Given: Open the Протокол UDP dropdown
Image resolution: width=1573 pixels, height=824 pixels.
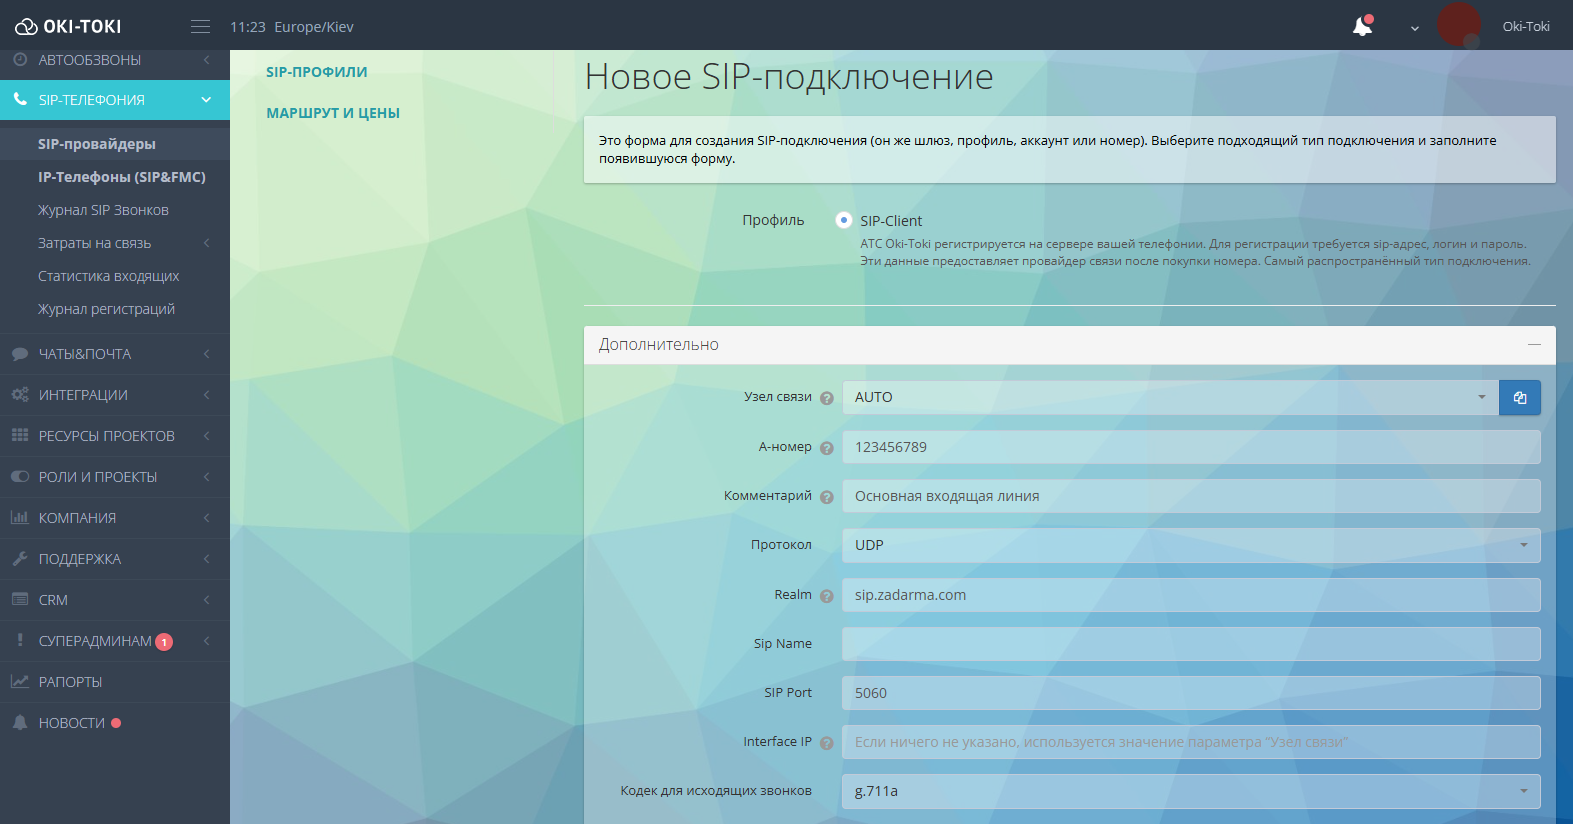Looking at the screenshot, I should [x=1191, y=545].
